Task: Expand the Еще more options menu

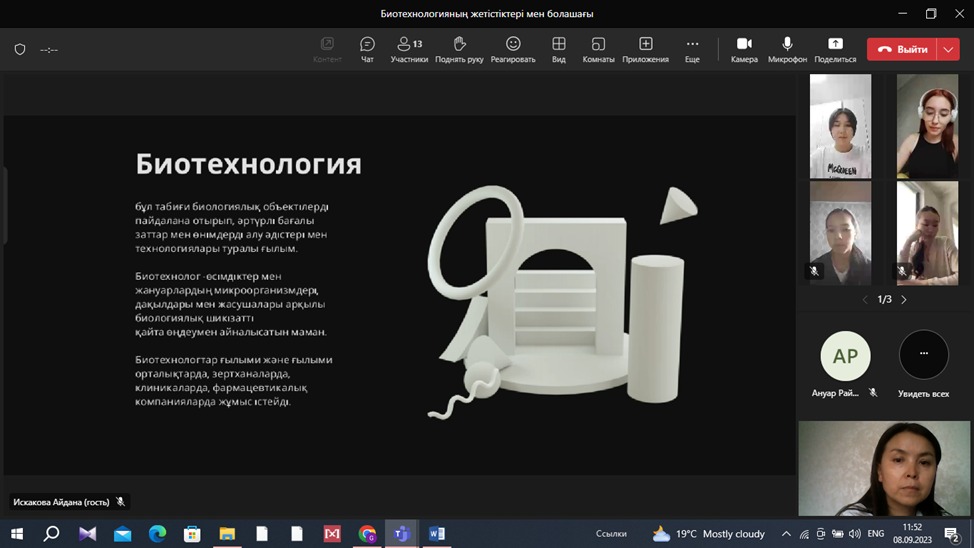Action: [692, 49]
